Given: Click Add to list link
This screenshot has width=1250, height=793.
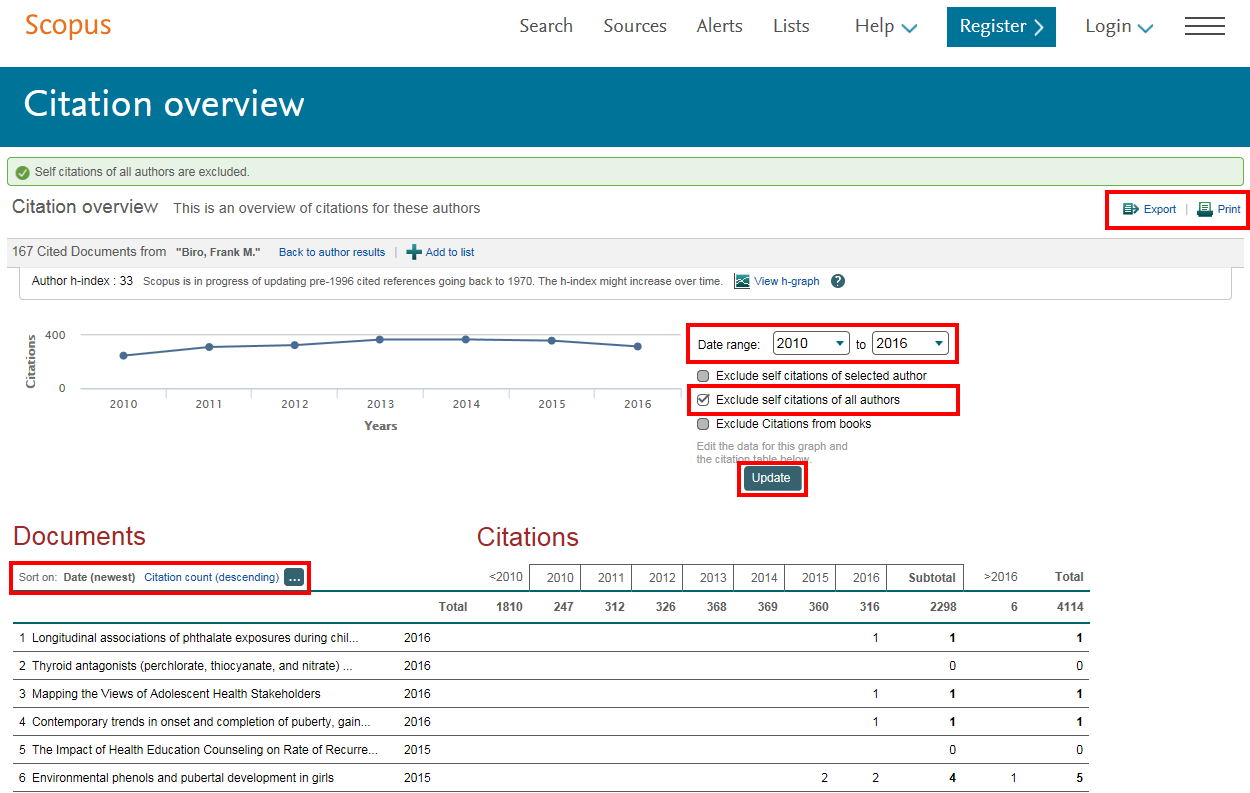Looking at the screenshot, I should (450, 252).
